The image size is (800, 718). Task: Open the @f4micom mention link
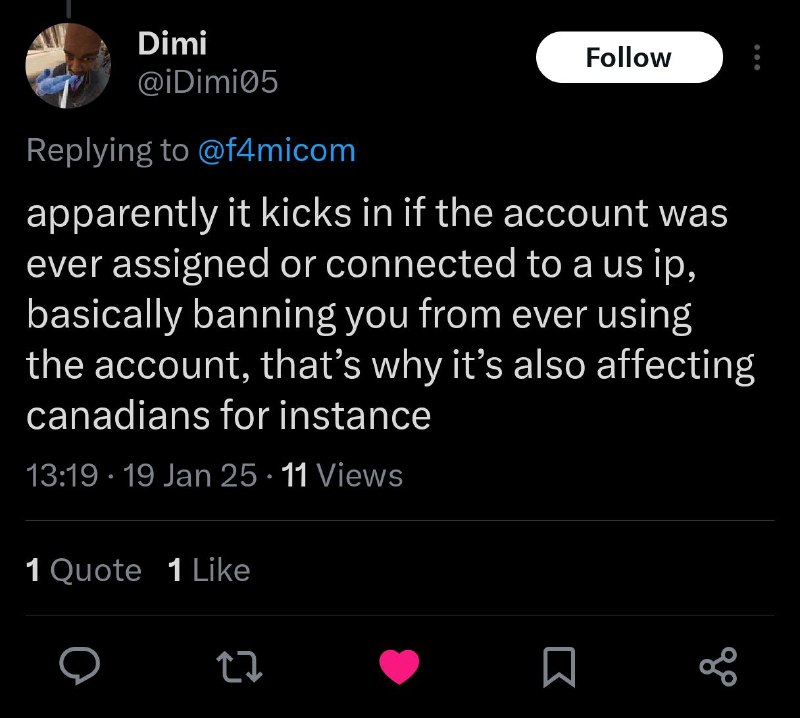(276, 150)
